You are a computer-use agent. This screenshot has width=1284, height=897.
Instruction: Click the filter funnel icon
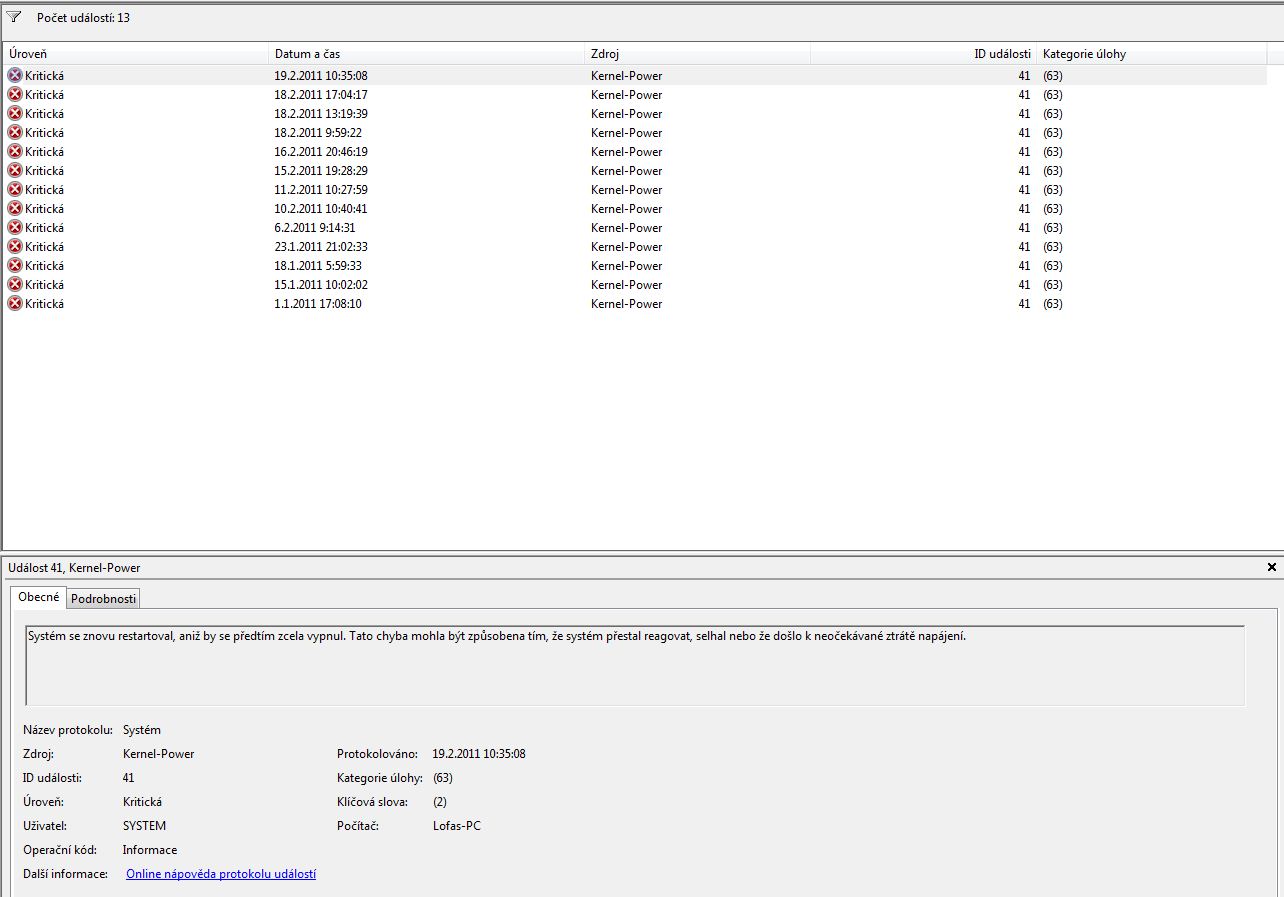14,17
